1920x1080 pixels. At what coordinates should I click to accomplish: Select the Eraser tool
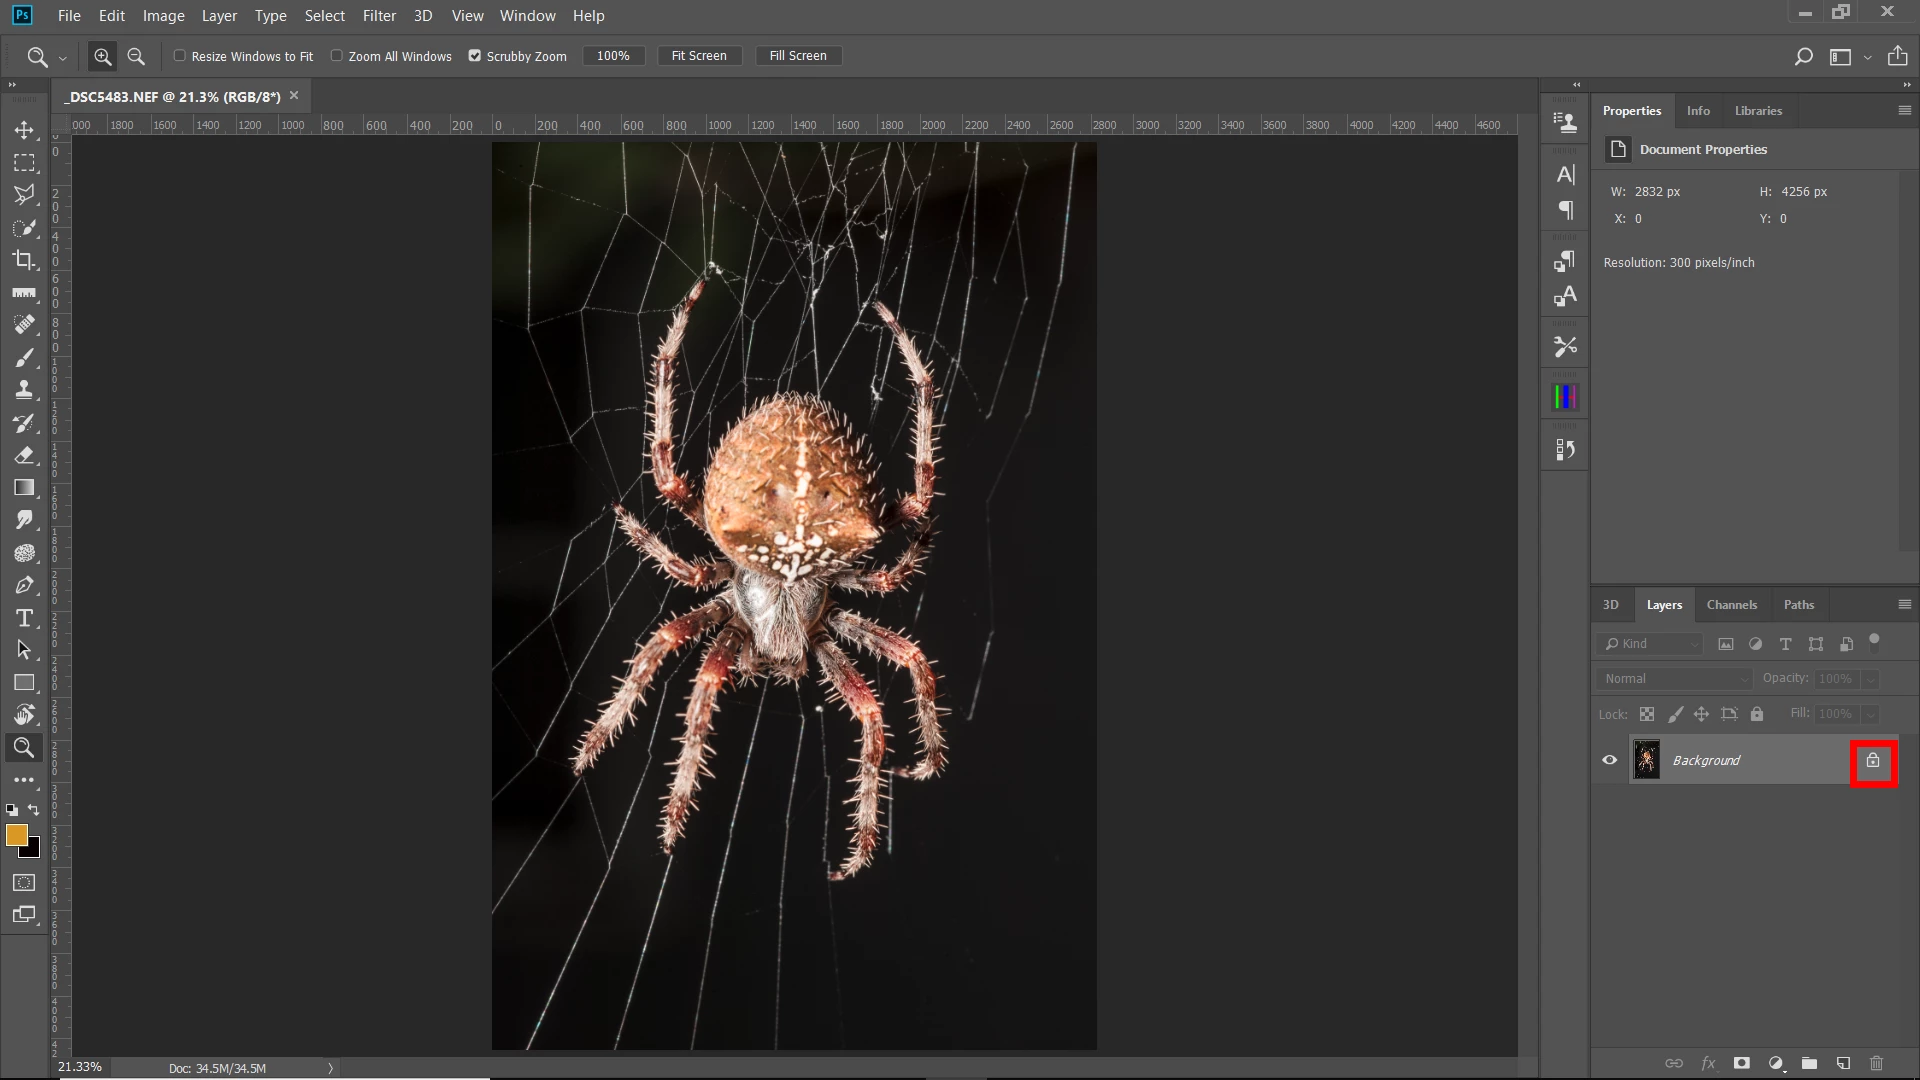[24, 455]
